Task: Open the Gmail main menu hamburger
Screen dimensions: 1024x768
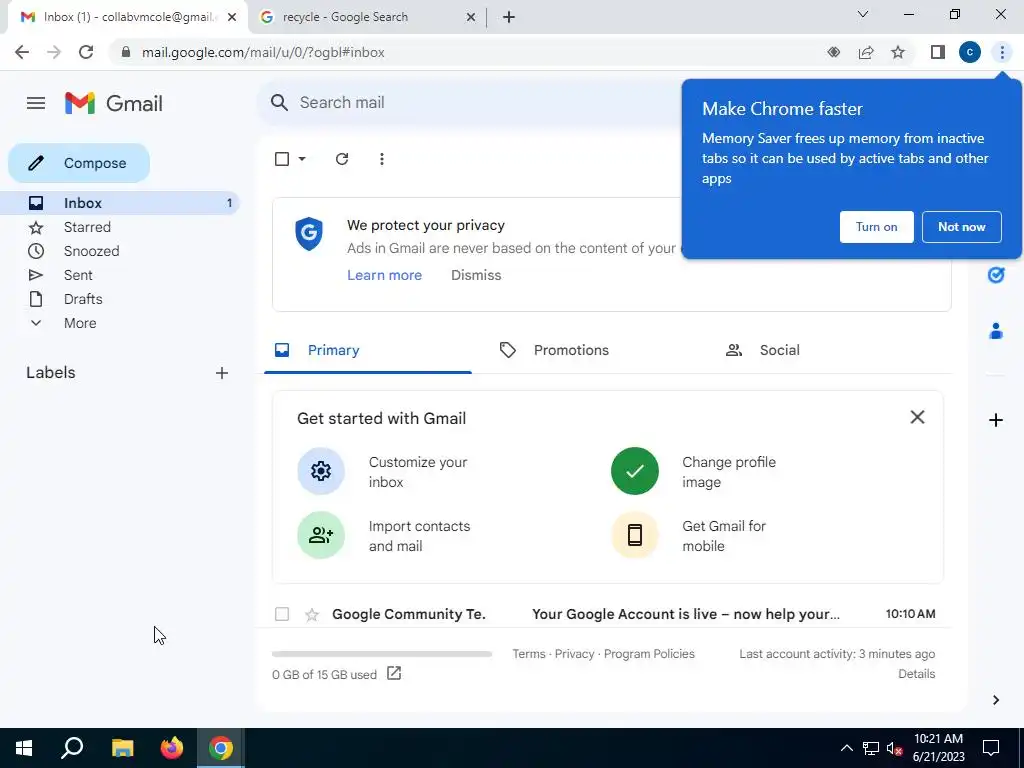Action: point(36,103)
